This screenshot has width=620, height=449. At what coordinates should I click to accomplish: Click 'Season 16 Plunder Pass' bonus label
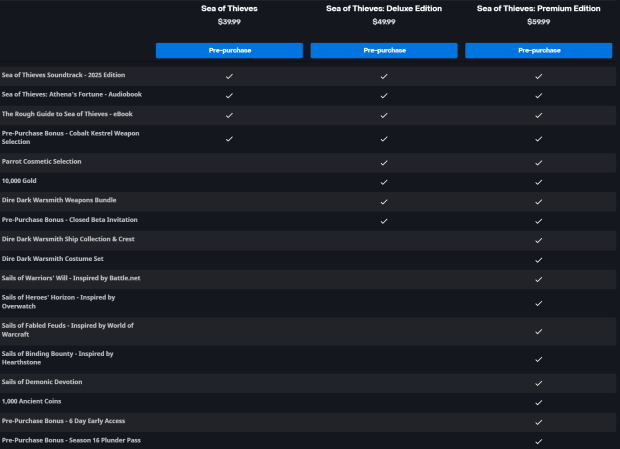[x=71, y=440]
